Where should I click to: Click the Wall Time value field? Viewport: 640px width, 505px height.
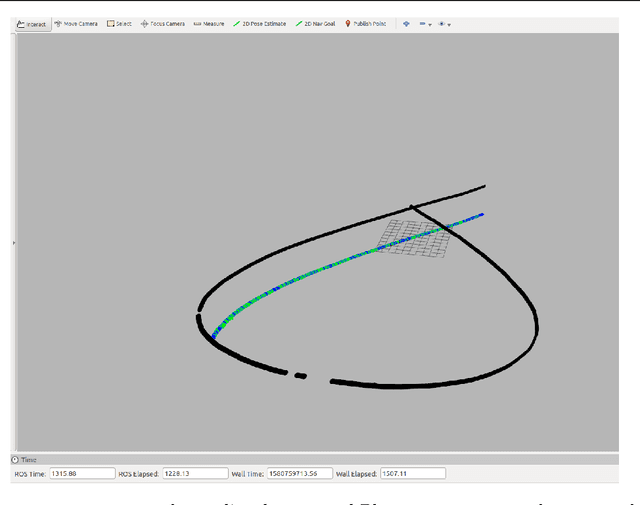[x=299, y=473]
